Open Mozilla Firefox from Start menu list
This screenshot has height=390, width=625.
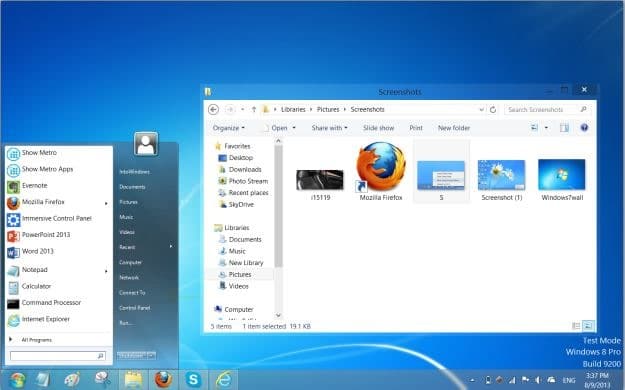coord(59,202)
